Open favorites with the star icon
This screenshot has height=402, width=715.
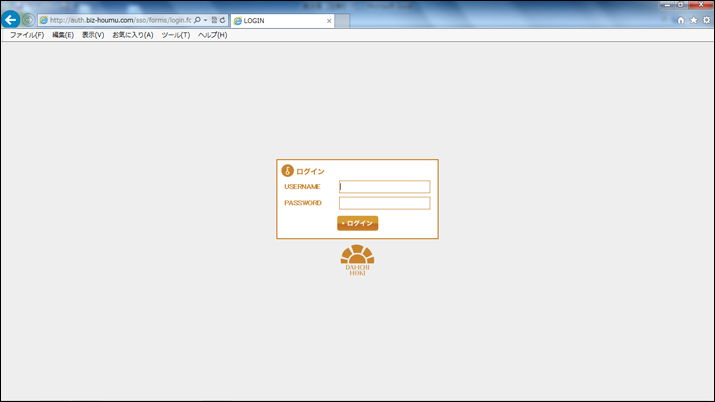[x=694, y=20]
